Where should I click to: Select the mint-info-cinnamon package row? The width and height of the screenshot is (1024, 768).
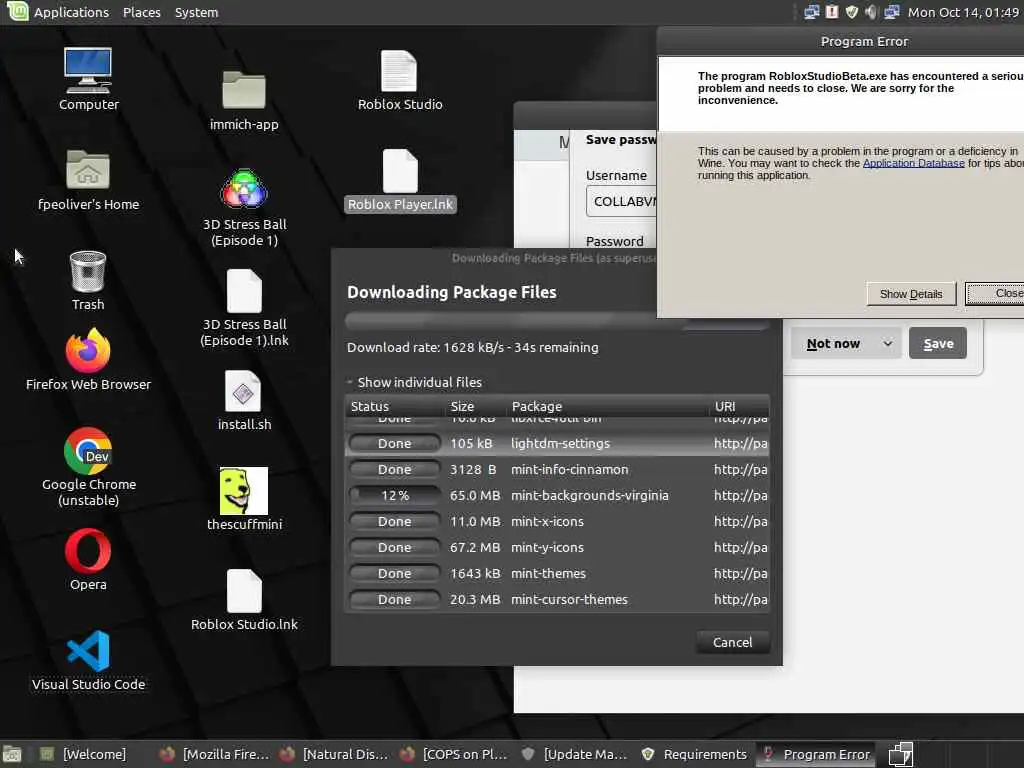[557, 470]
